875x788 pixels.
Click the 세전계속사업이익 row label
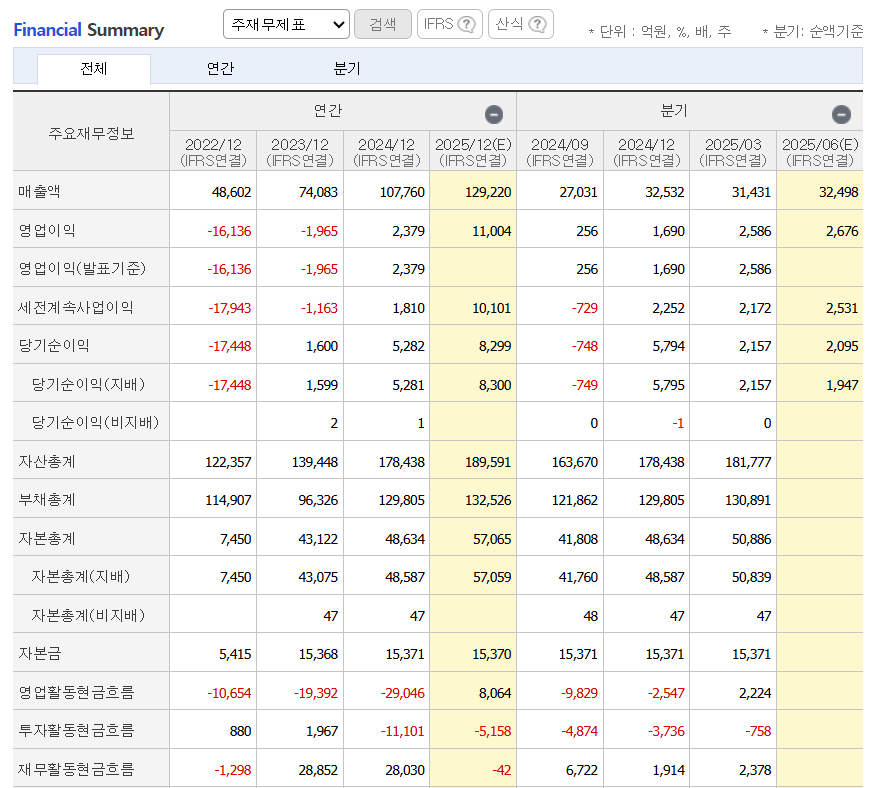point(75,307)
